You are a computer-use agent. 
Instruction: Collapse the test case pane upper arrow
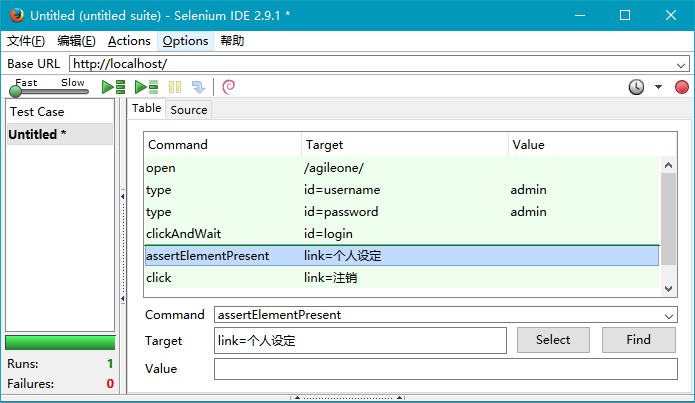click(x=122, y=196)
